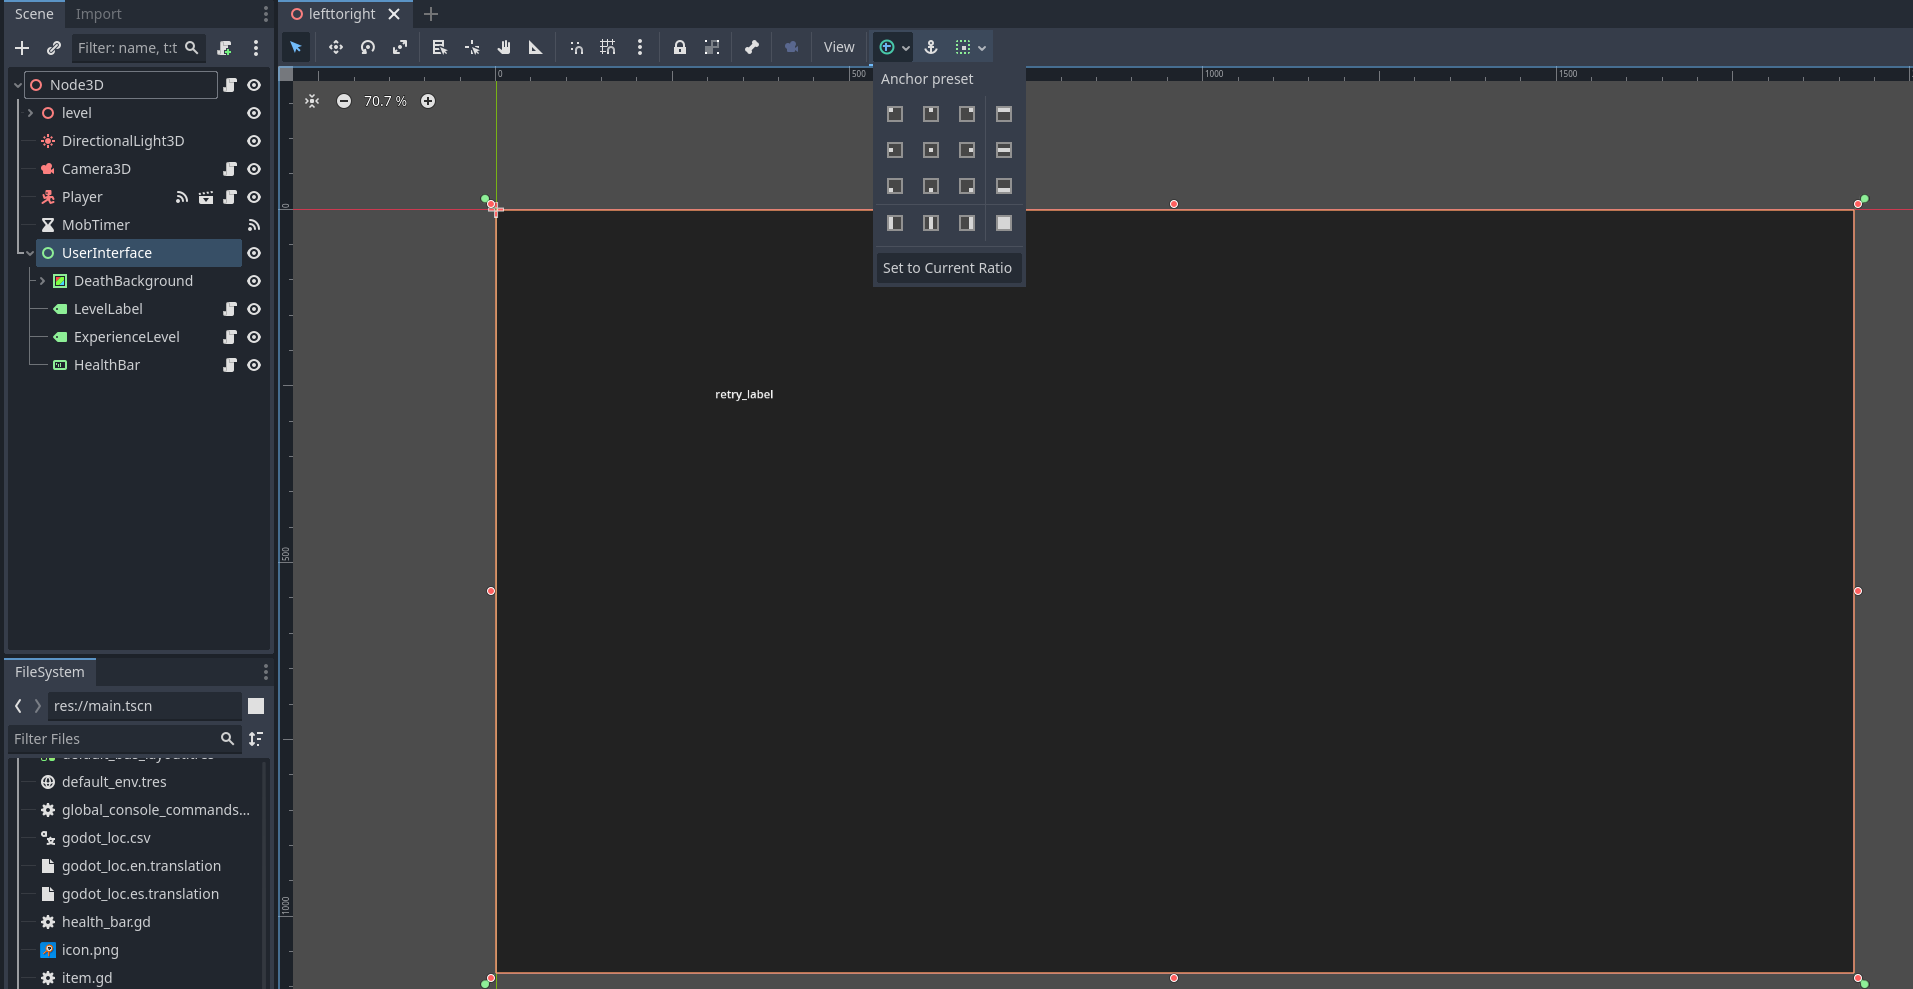Collapse the Node3D root node
Image resolution: width=1913 pixels, height=989 pixels.
tap(18, 85)
